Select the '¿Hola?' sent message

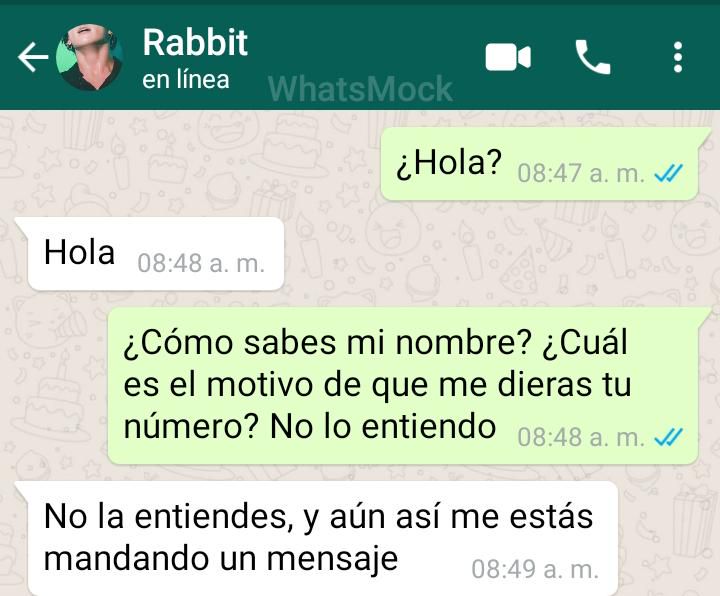click(x=540, y=164)
